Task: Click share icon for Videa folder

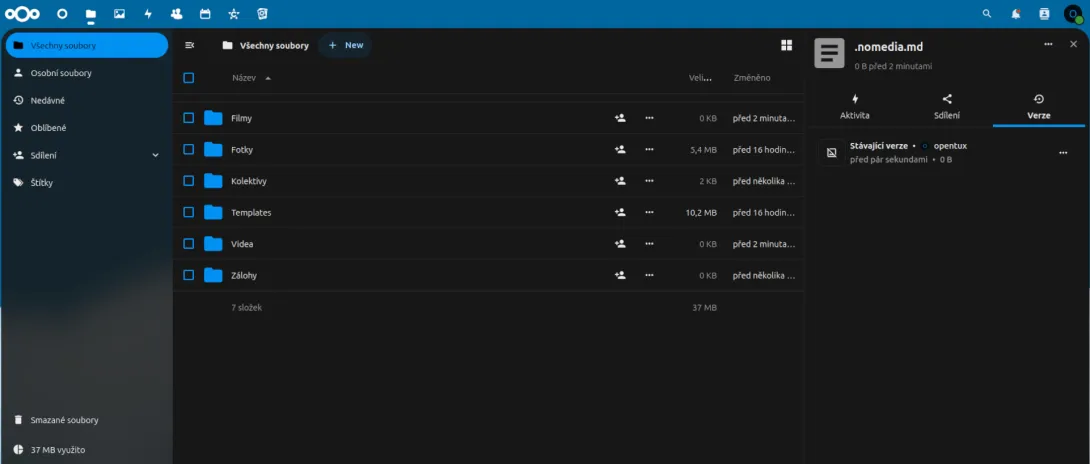Action: tap(620, 244)
